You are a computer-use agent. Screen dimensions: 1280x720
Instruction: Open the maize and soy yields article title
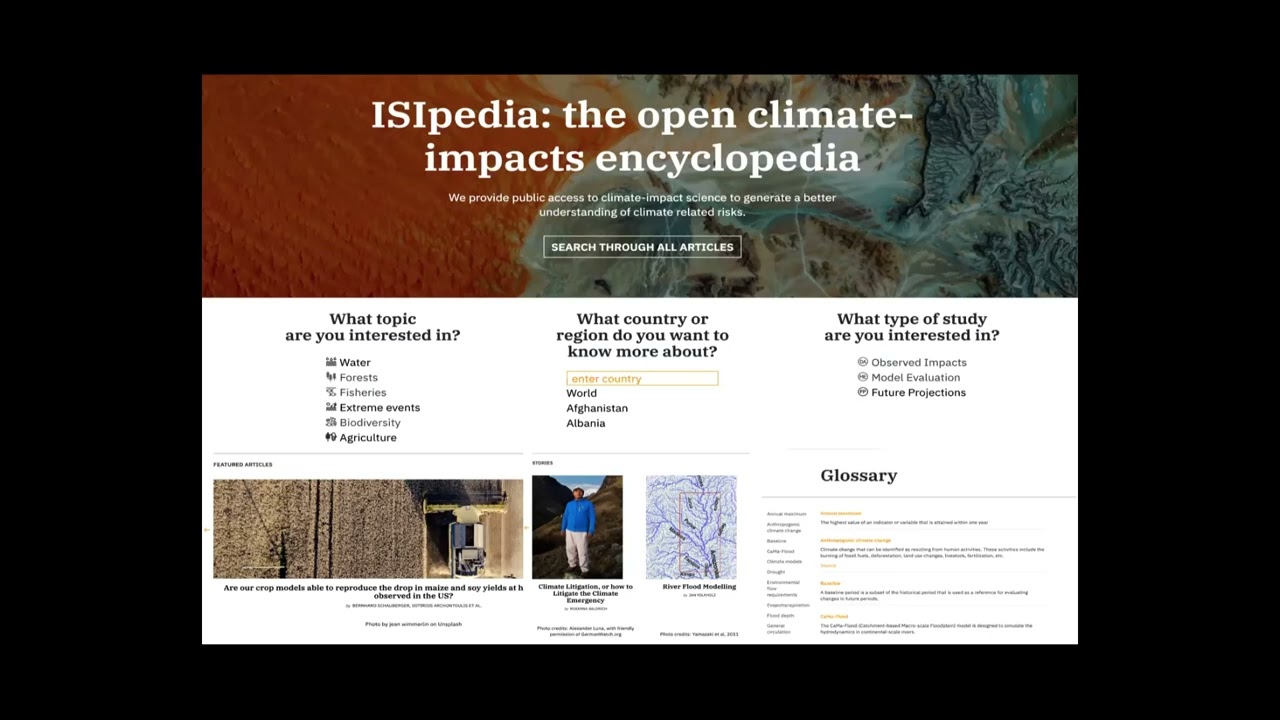[373, 592]
